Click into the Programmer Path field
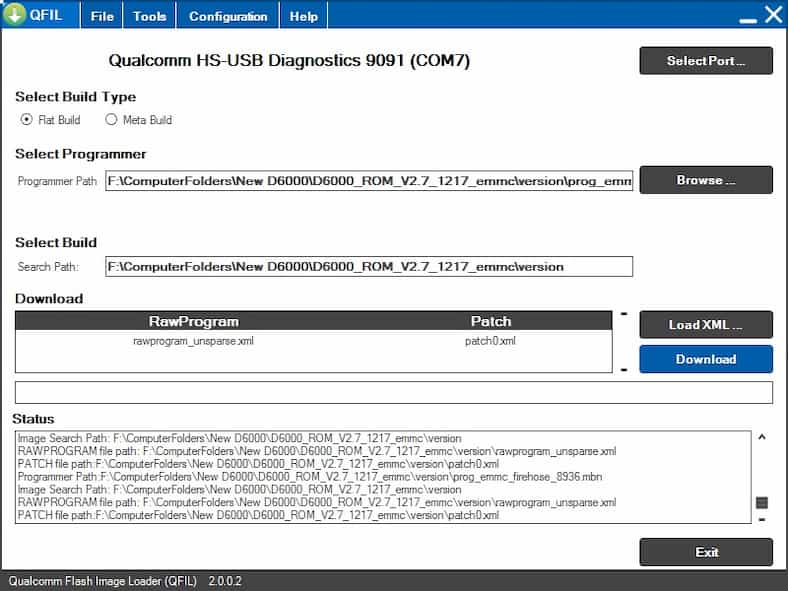The width and height of the screenshot is (788, 591). (x=369, y=181)
